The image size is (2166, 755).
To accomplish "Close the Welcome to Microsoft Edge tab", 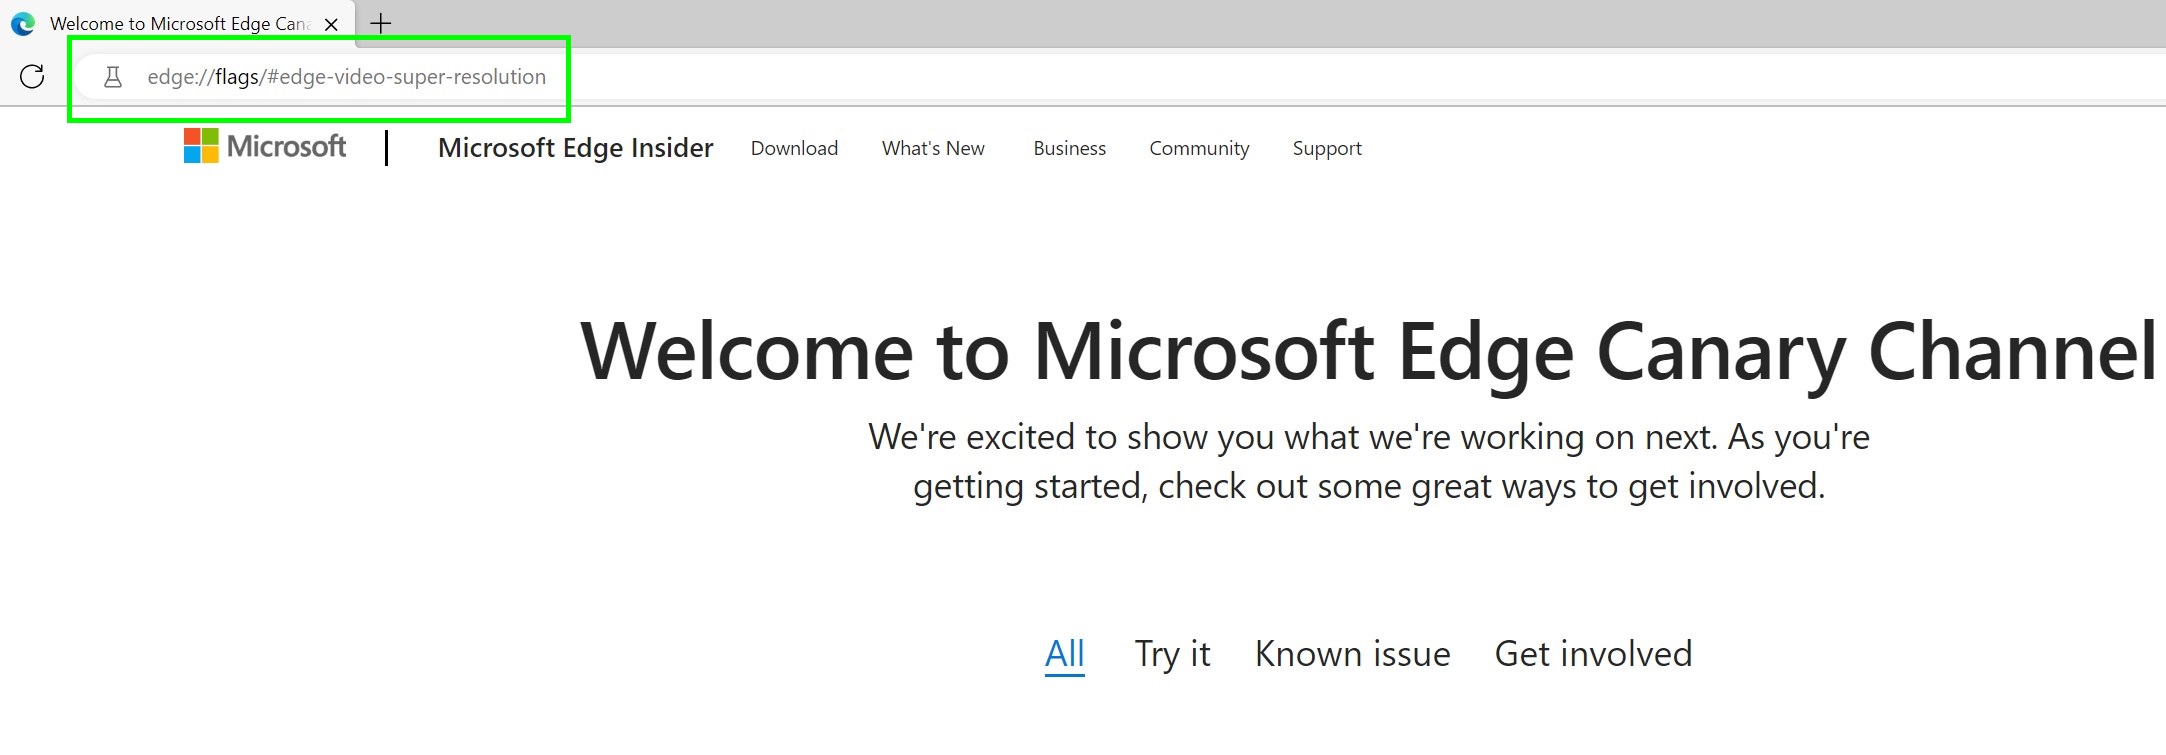I will point(331,24).
